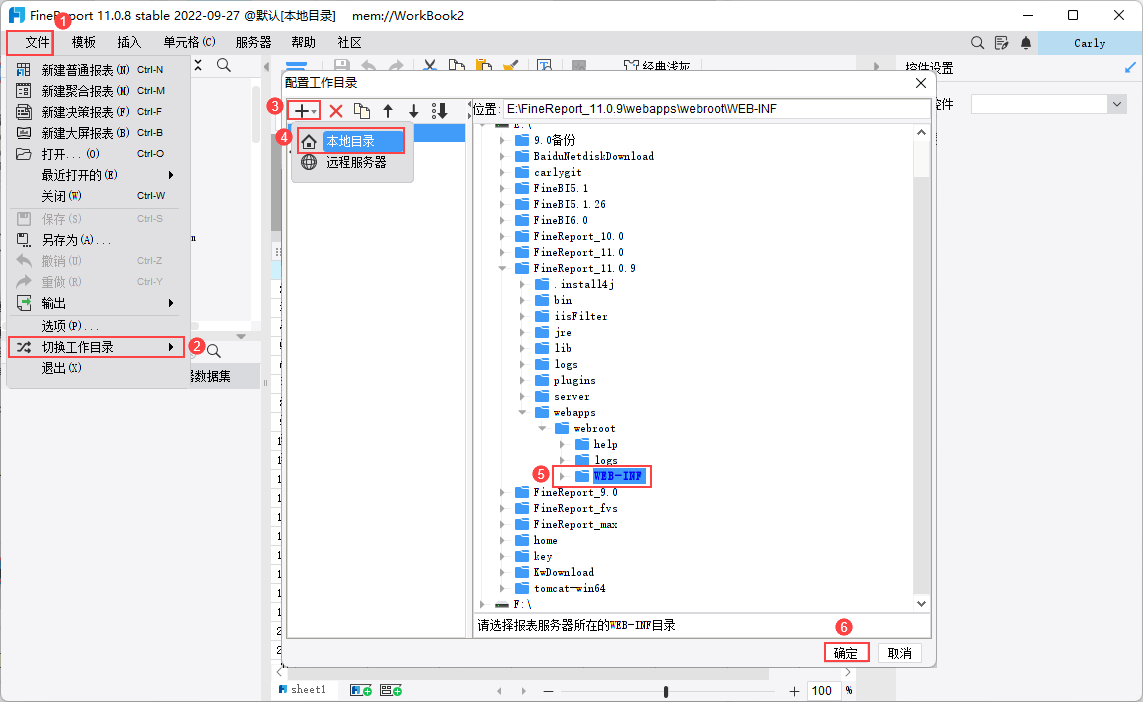1143x702 pixels.
Task: Click the zoom out minus icon
Action: pos(548,691)
